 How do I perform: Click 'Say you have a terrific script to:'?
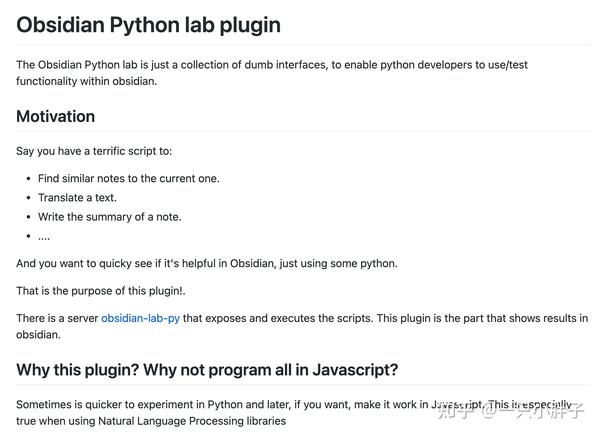pyautogui.click(x=94, y=151)
